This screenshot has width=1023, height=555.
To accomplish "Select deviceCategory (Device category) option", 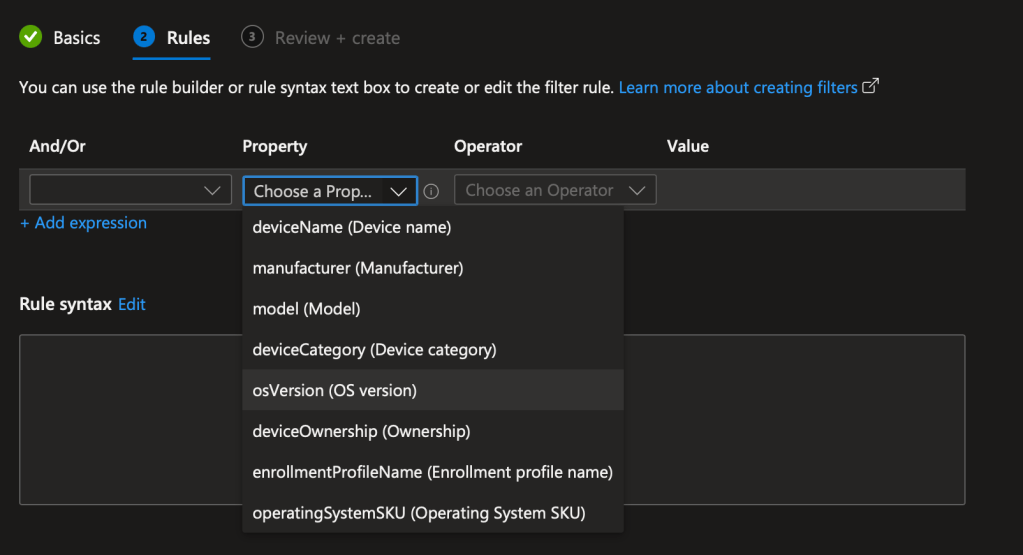I will (374, 350).
